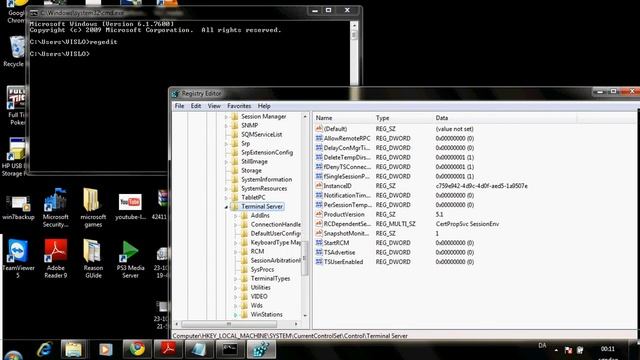Open the PS3 Media Server desktop shortcut
The image size is (640, 360).
pyautogui.click(x=131, y=259)
